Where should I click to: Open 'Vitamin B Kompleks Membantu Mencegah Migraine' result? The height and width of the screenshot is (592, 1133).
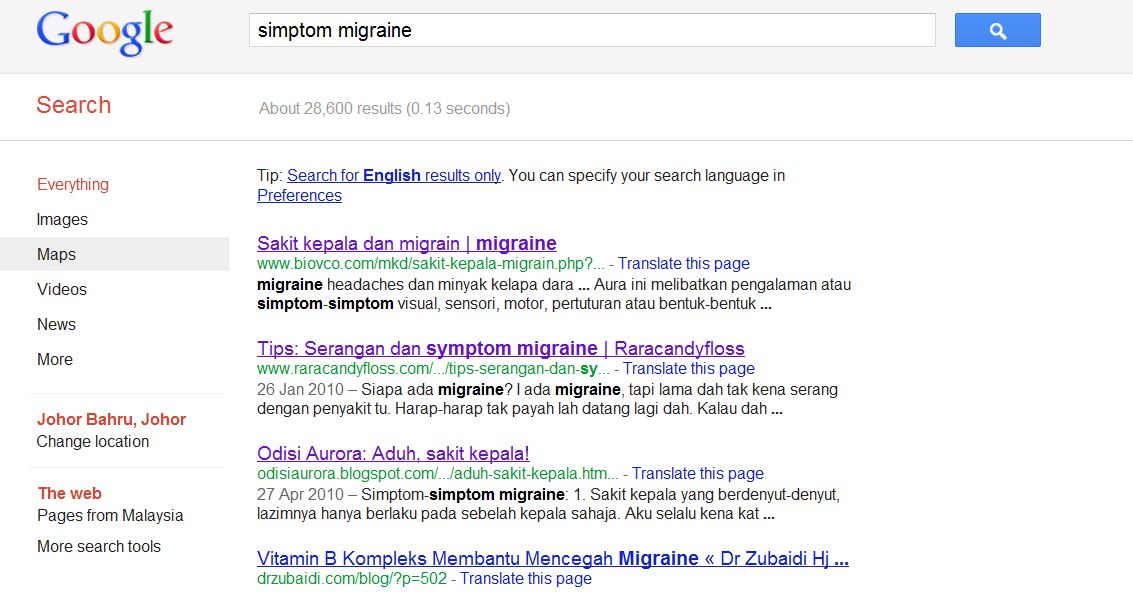[553, 558]
